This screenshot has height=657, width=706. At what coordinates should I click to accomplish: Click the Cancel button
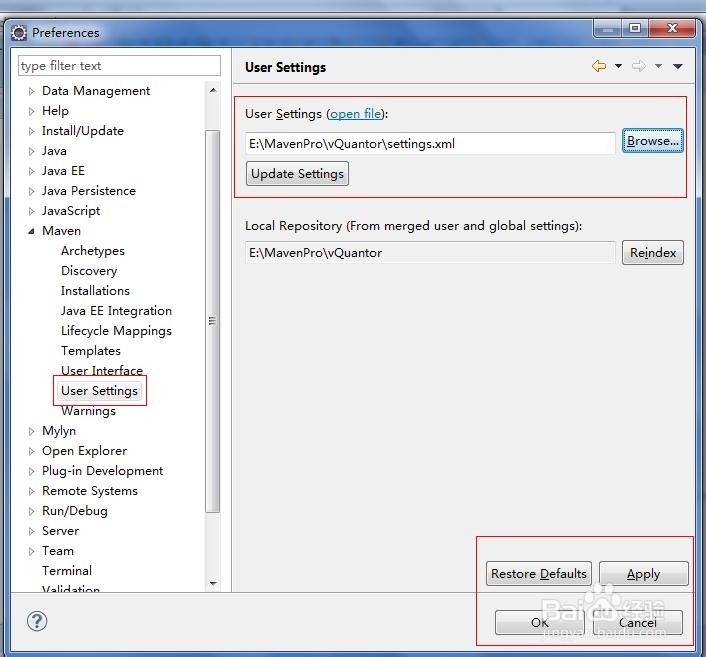click(x=638, y=622)
